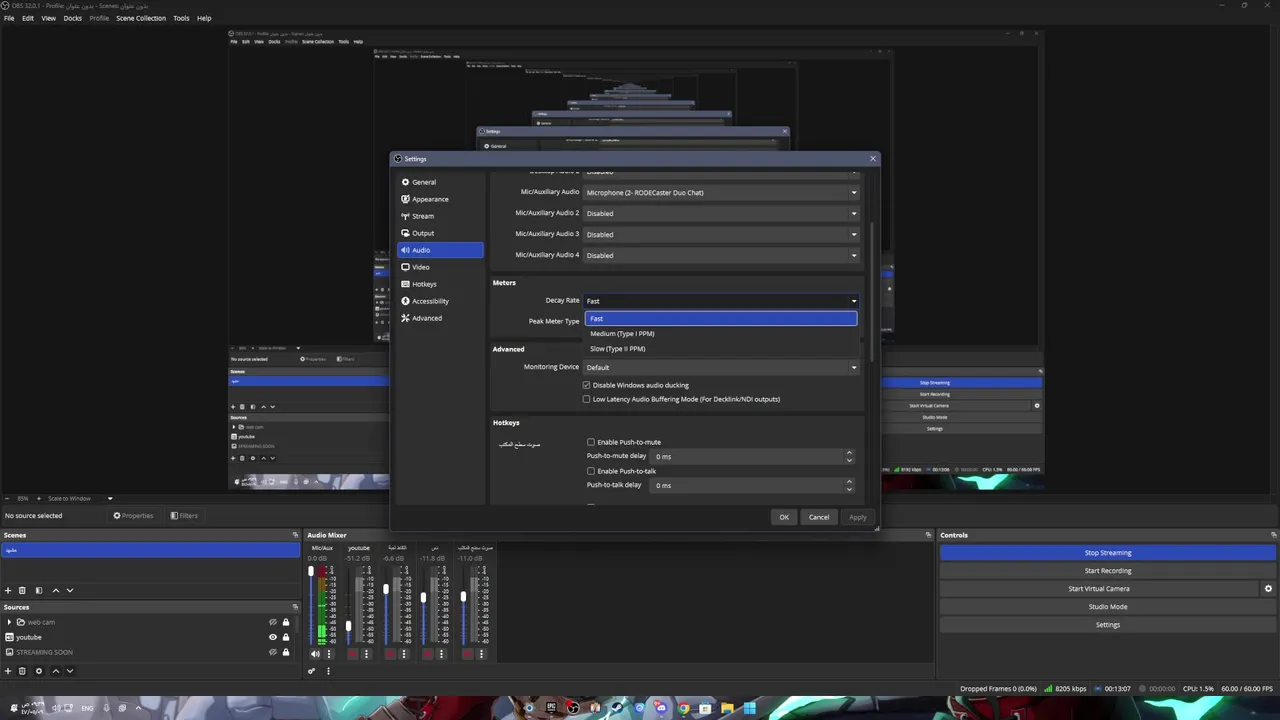Open Monitoring Device dropdown
1280x720 pixels.
pos(721,367)
